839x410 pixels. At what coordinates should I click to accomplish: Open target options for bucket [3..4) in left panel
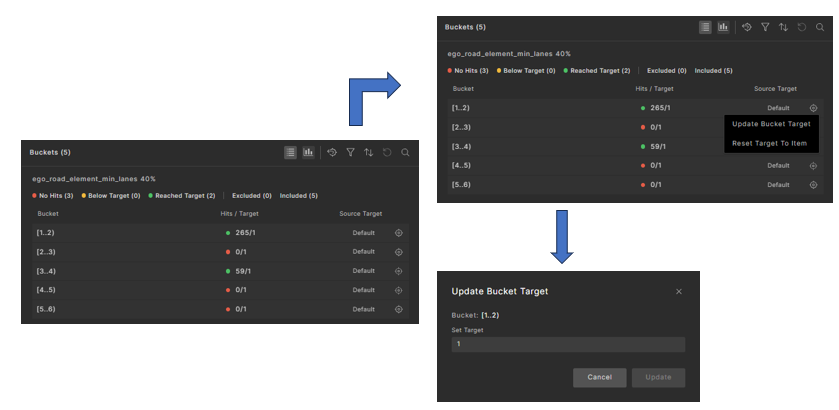399,271
